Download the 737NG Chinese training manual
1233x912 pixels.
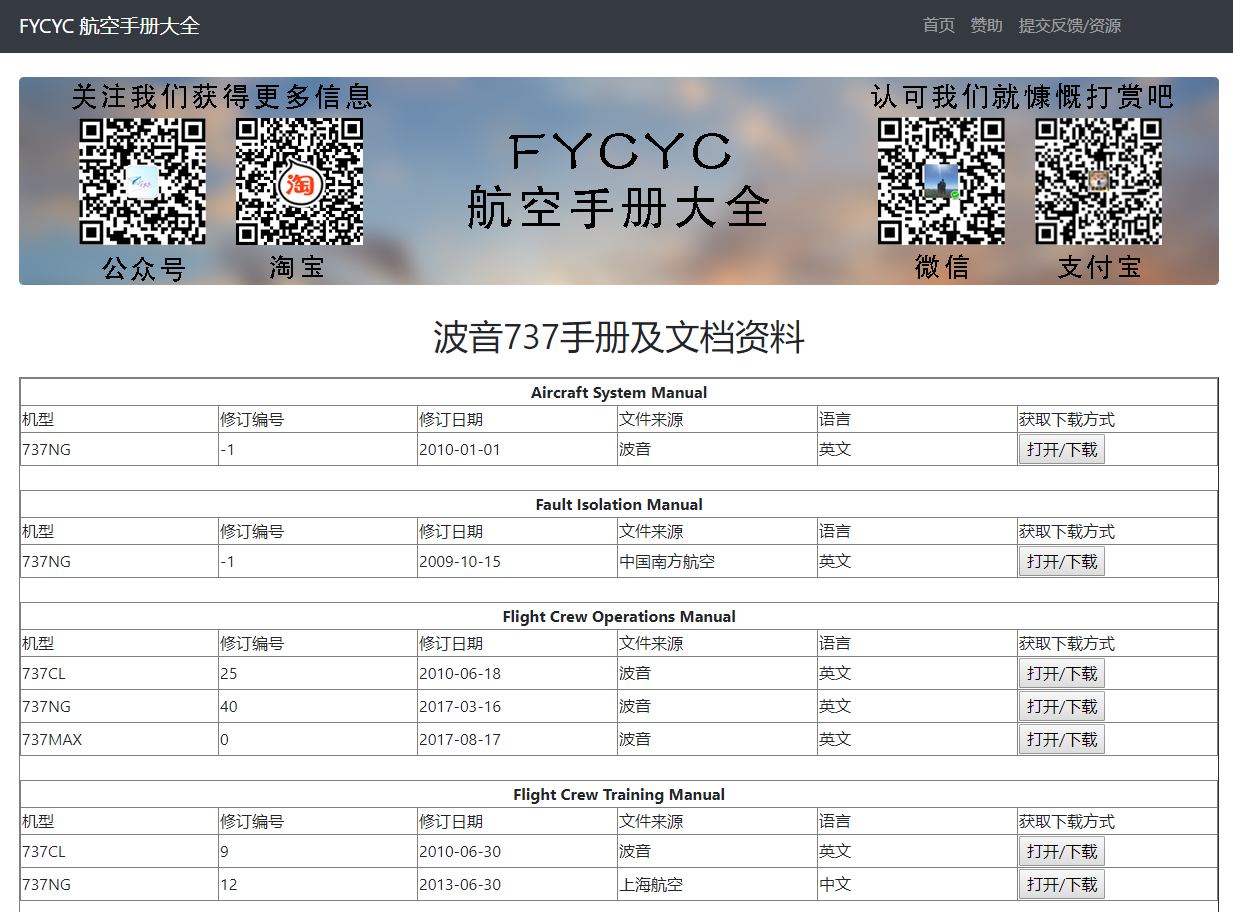click(1061, 884)
